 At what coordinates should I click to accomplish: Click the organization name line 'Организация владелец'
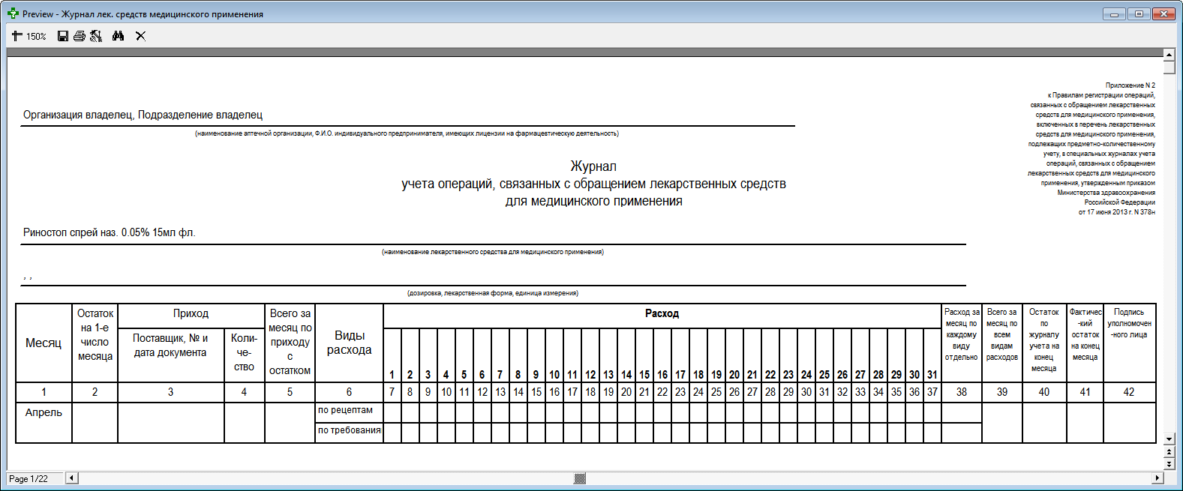click(x=76, y=115)
